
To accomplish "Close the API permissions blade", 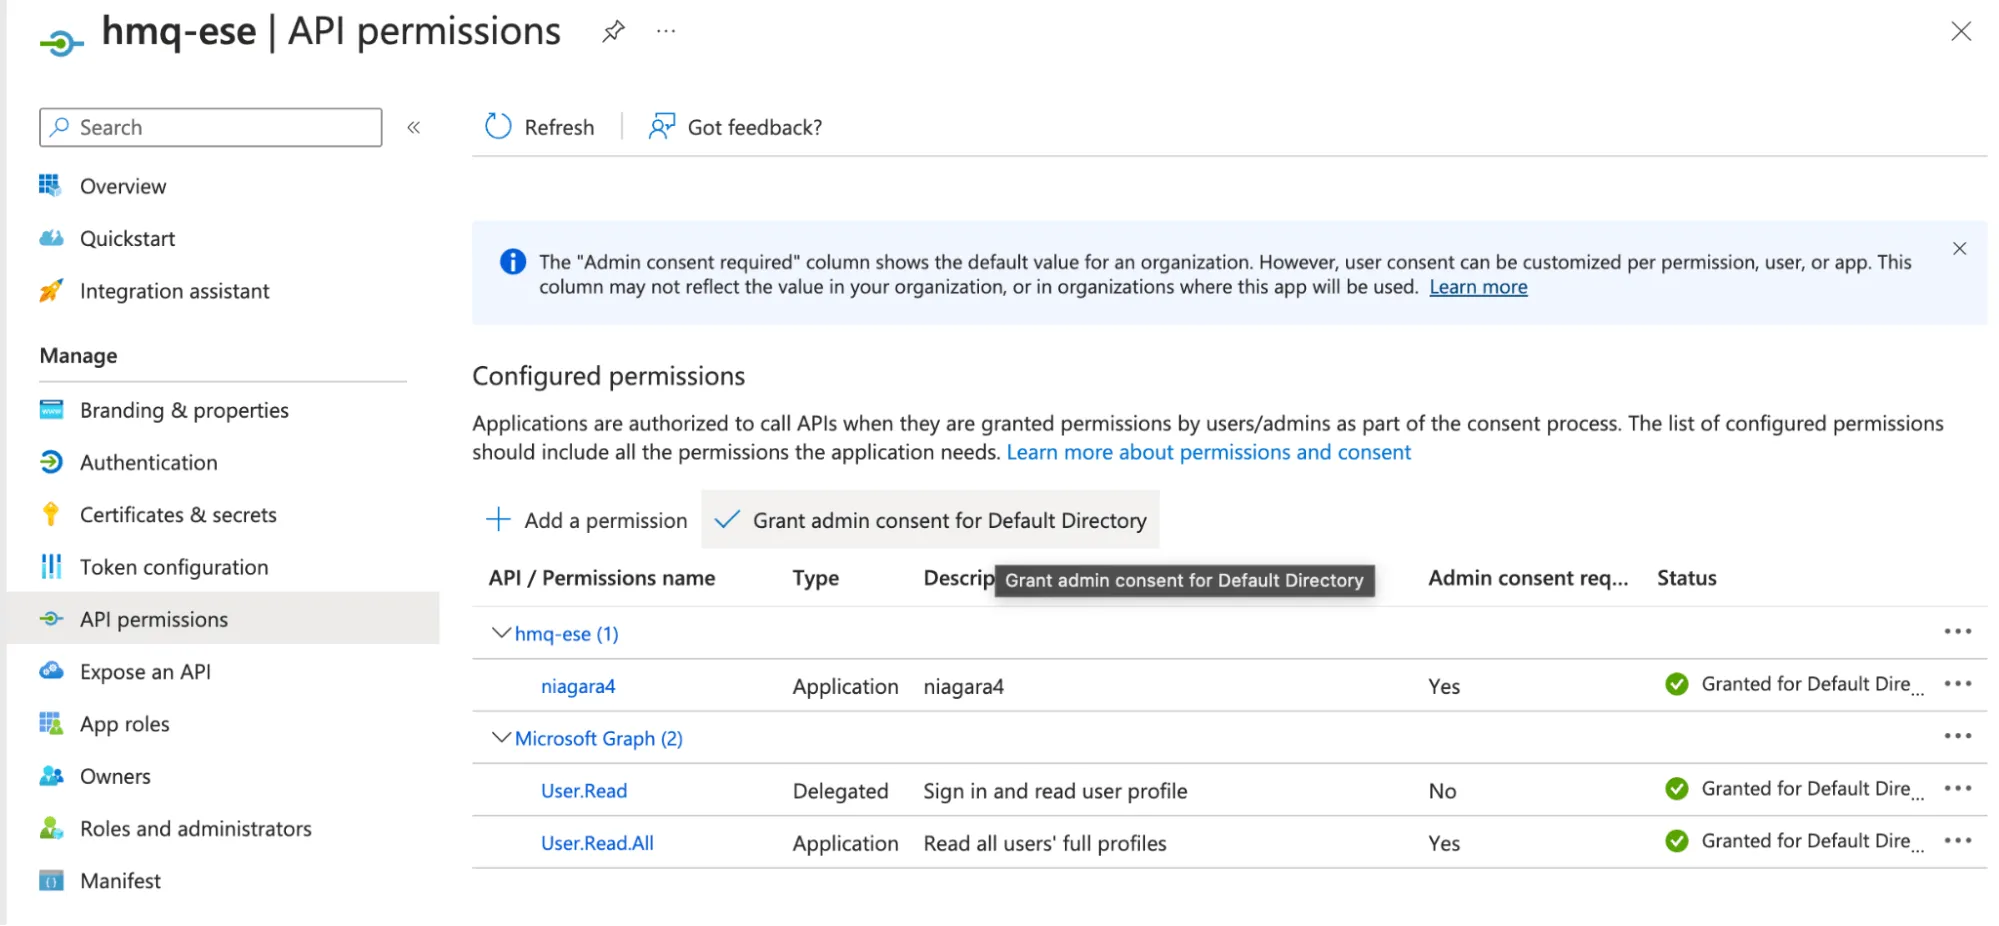I will pyautogui.click(x=1961, y=31).
